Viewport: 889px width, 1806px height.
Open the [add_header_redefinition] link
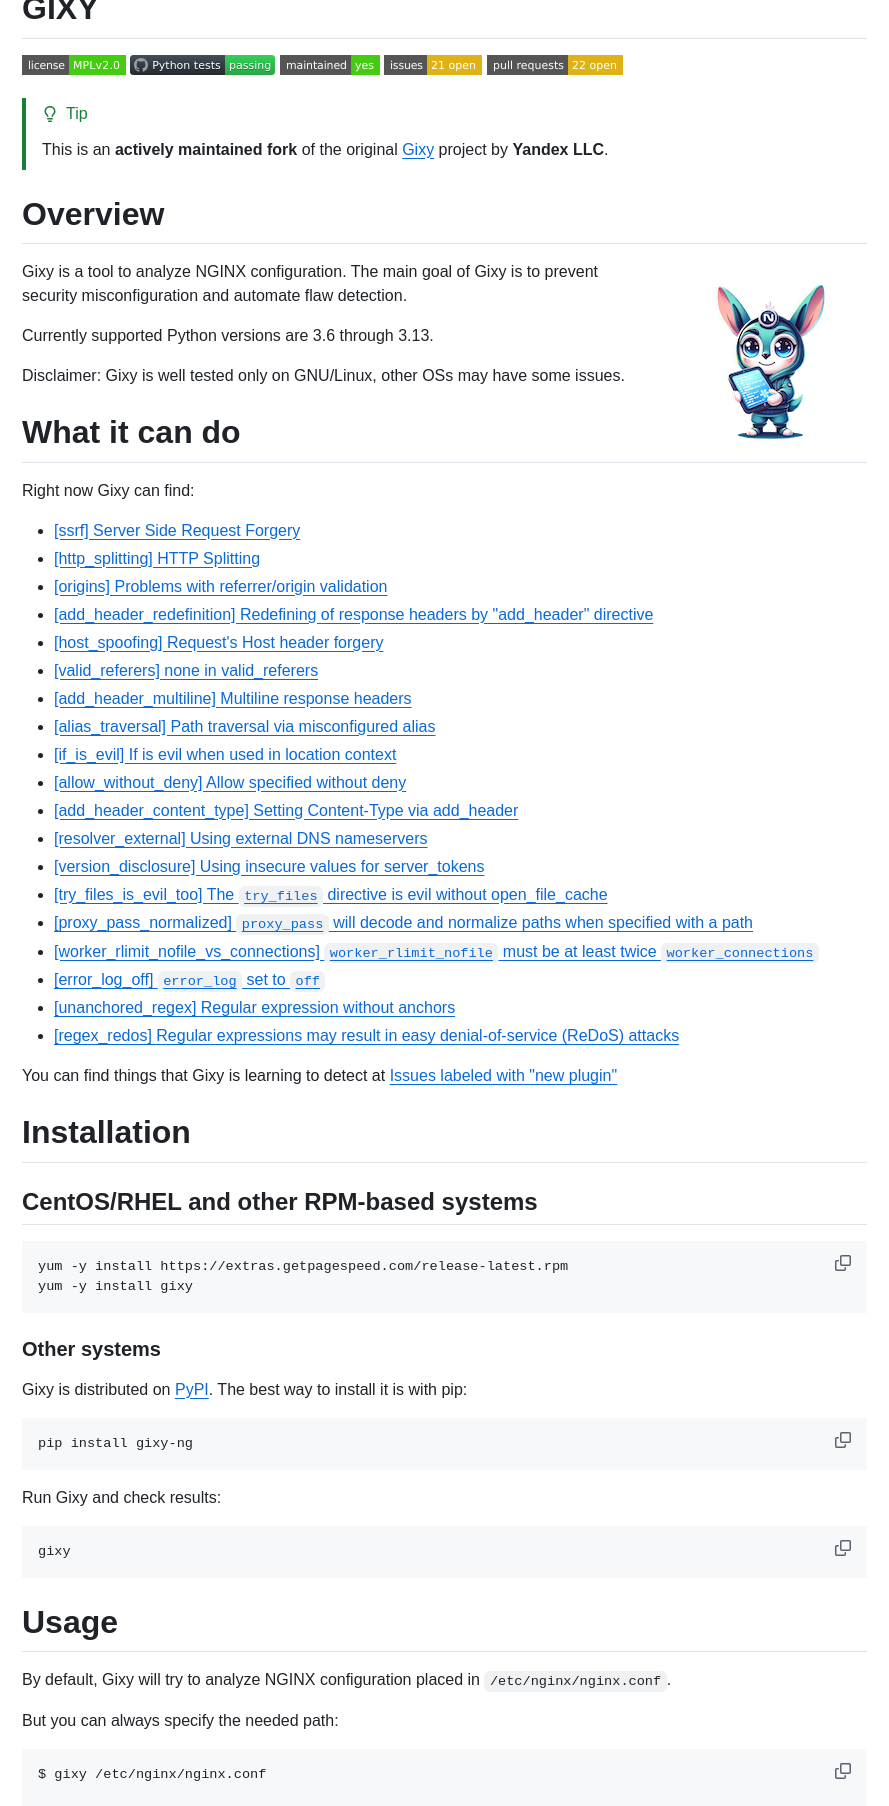(353, 614)
